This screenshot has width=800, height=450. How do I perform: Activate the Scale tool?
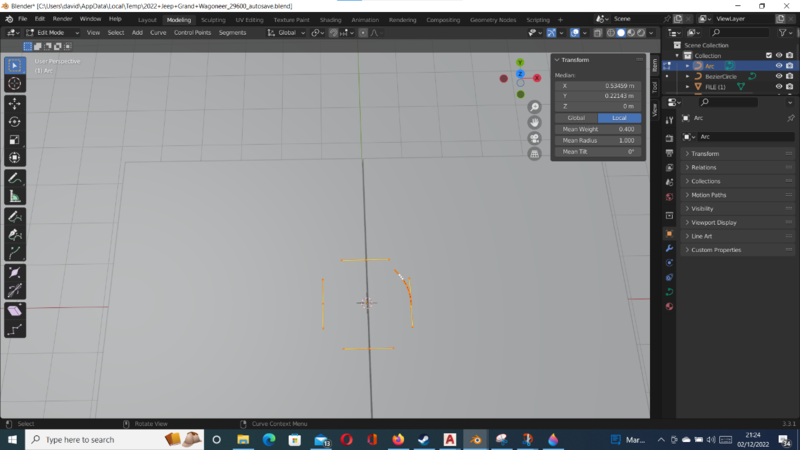pos(15,140)
